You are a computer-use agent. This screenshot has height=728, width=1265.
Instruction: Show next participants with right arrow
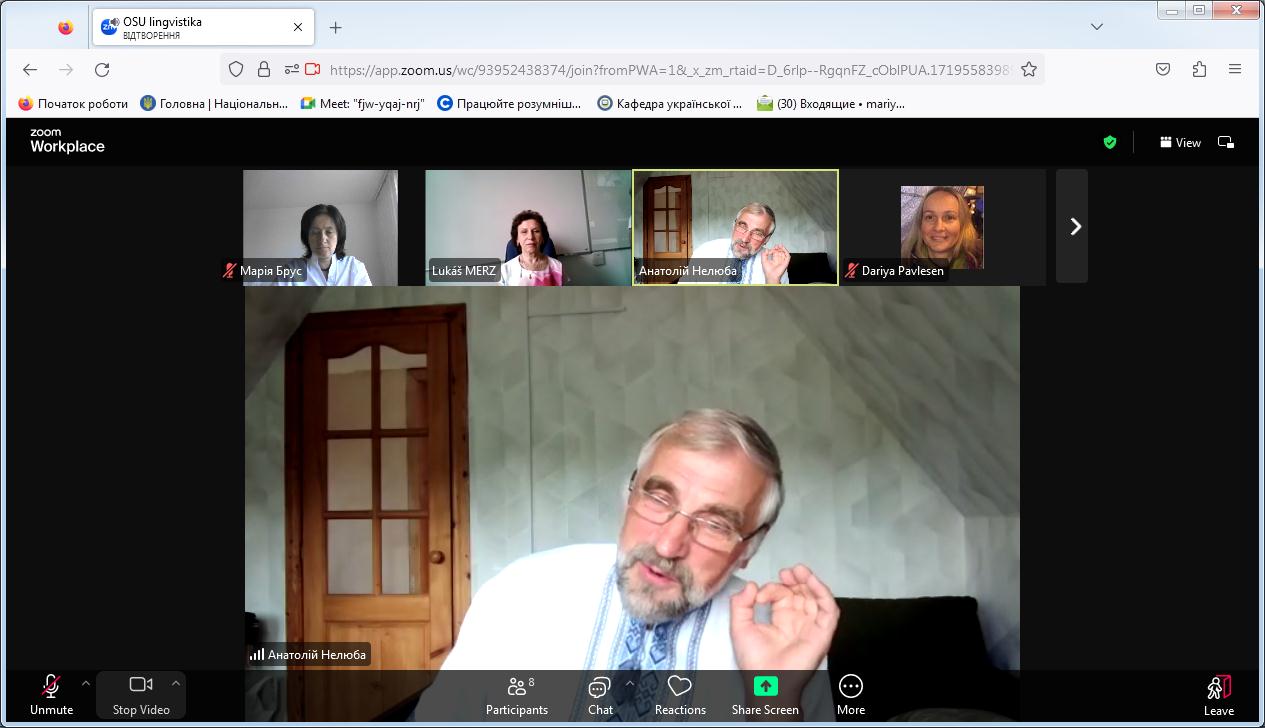(1075, 227)
